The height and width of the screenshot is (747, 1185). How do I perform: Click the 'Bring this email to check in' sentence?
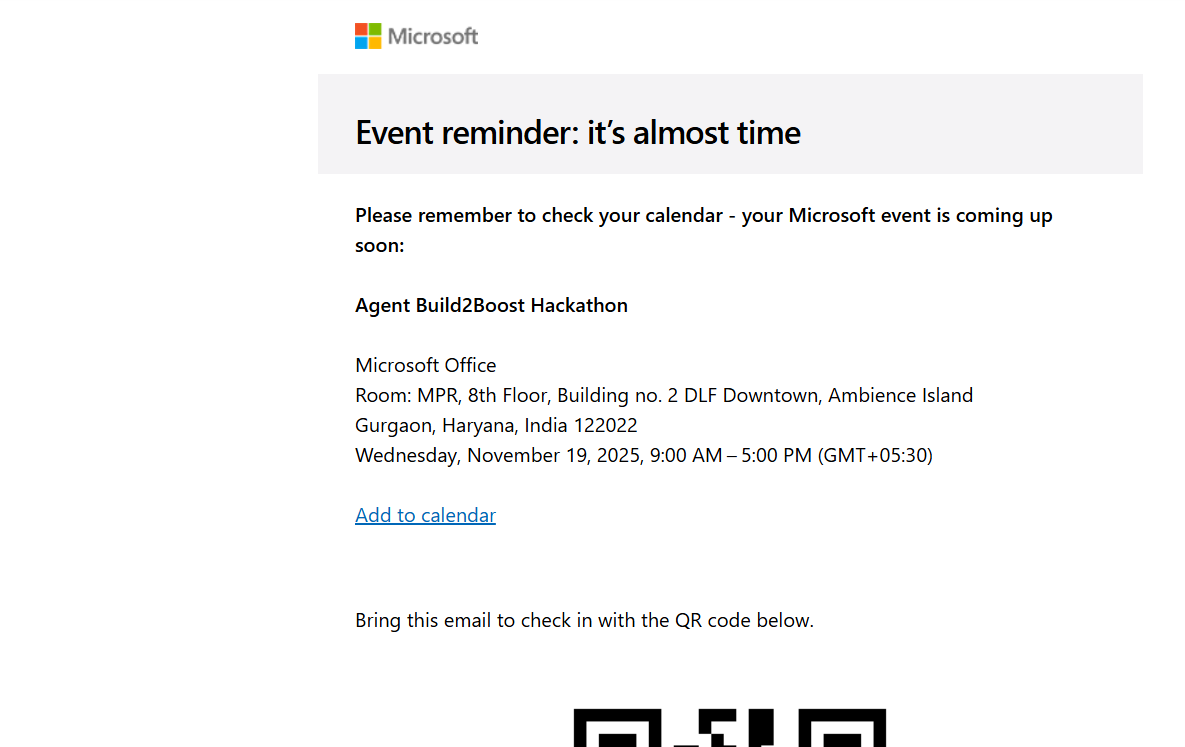coord(584,621)
